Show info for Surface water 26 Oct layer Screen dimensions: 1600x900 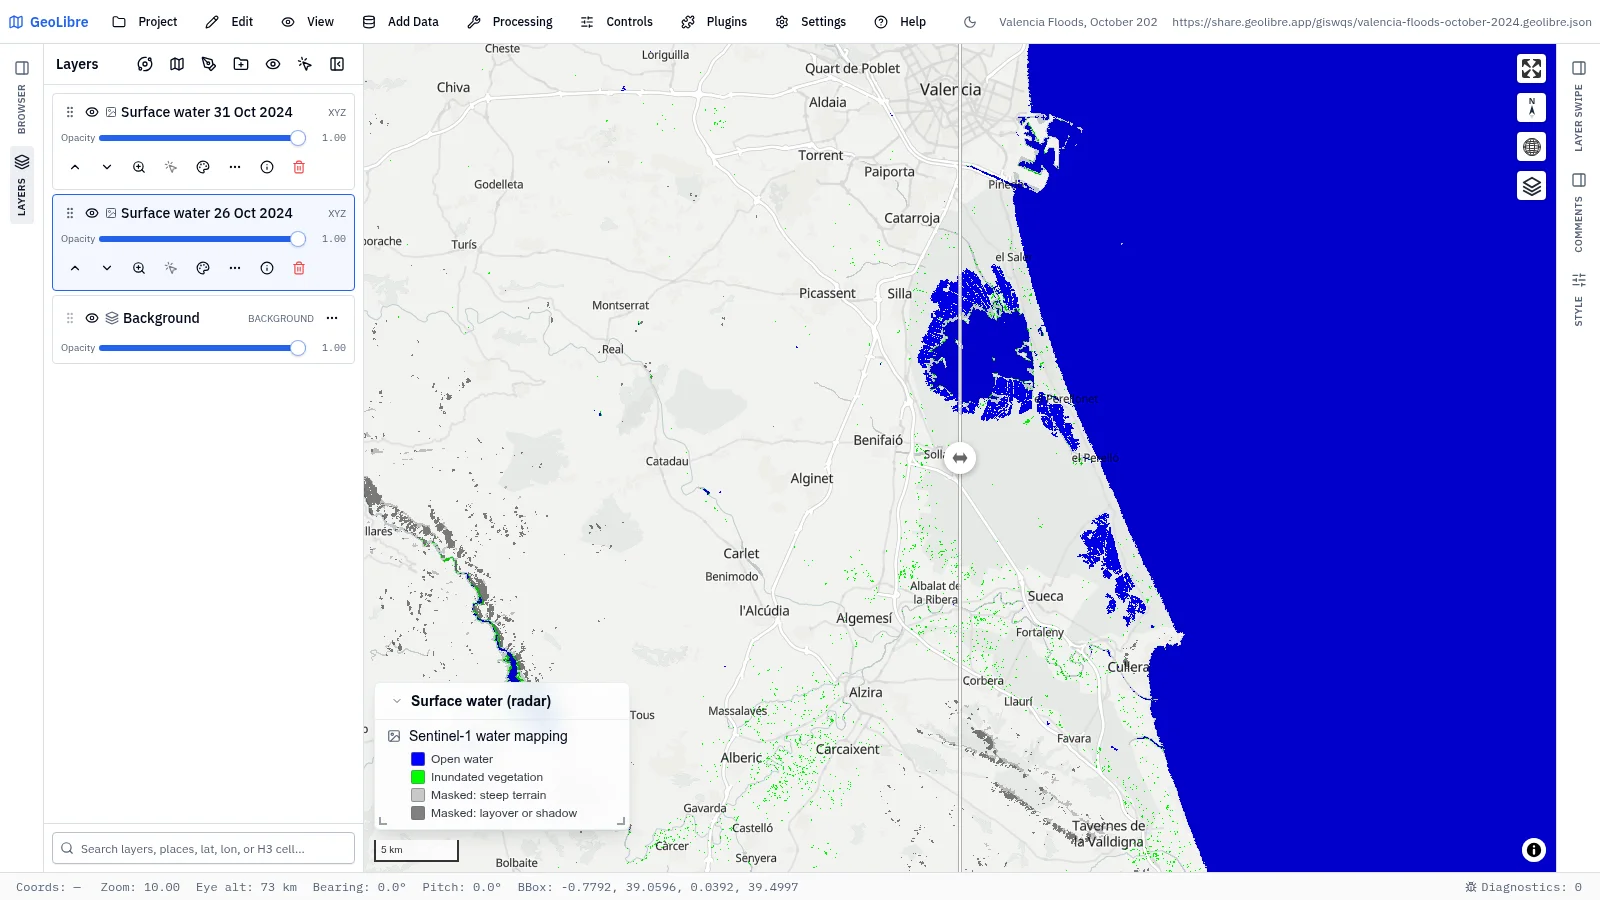click(x=267, y=268)
